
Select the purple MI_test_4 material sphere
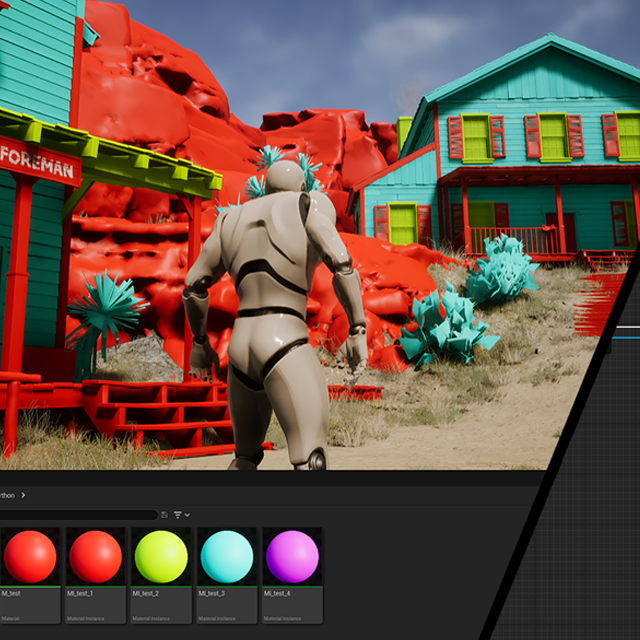(292, 557)
